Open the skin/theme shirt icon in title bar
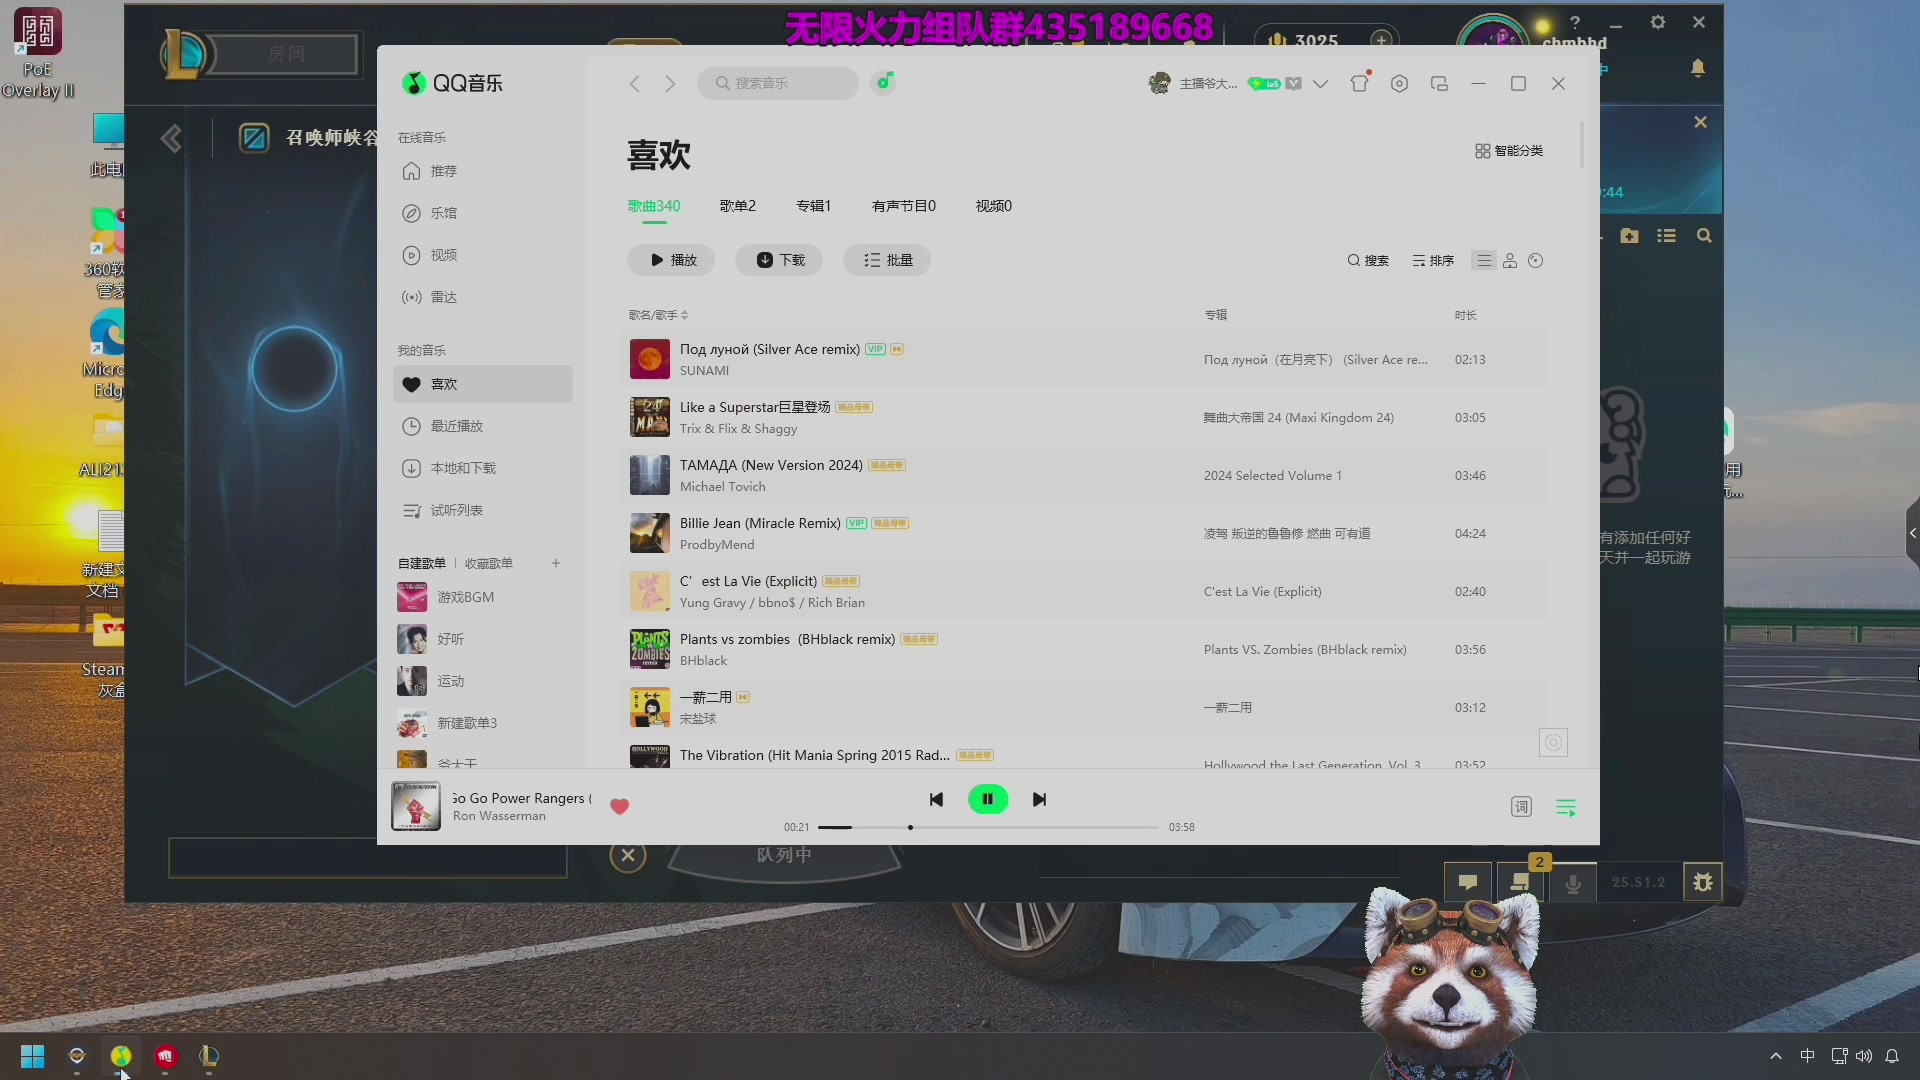The width and height of the screenshot is (1920, 1080). (1359, 83)
